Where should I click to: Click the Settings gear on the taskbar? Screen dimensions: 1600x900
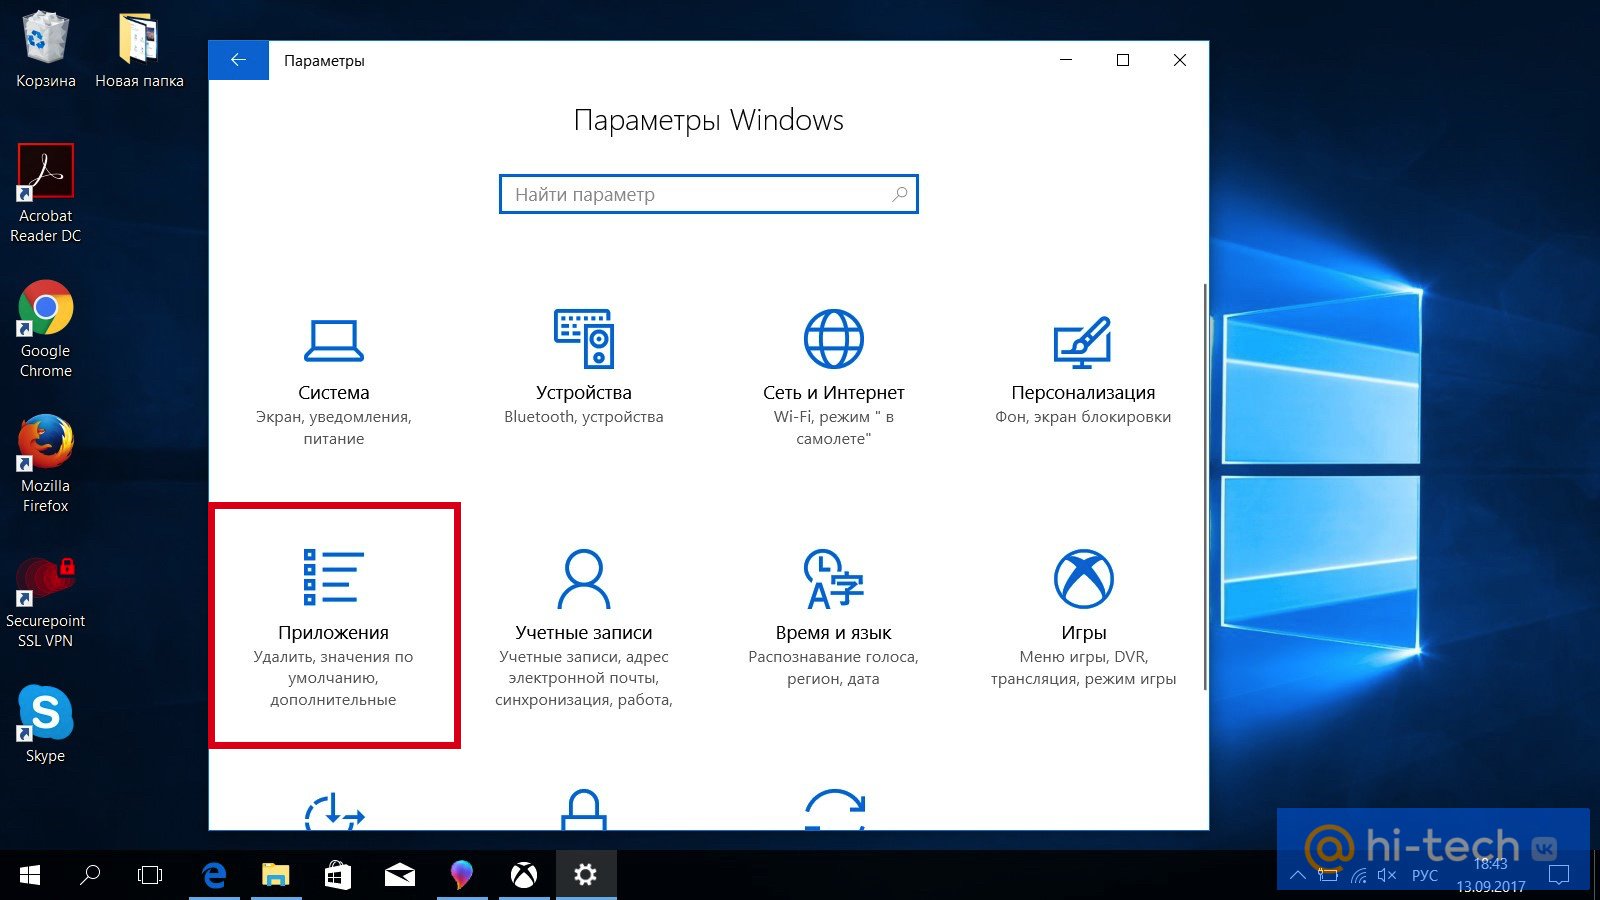coord(586,876)
